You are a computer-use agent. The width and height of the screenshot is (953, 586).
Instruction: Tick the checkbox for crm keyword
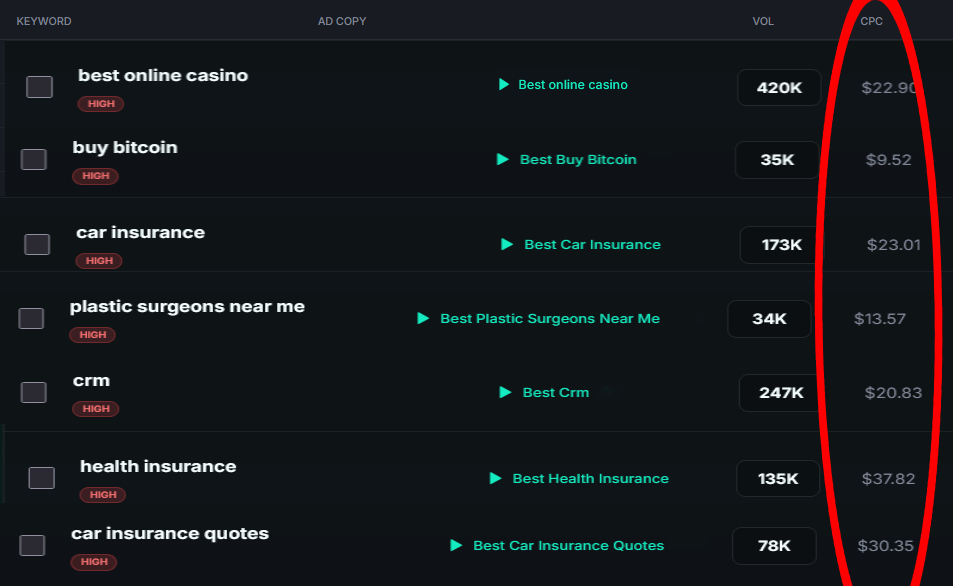click(x=33, y=392)
